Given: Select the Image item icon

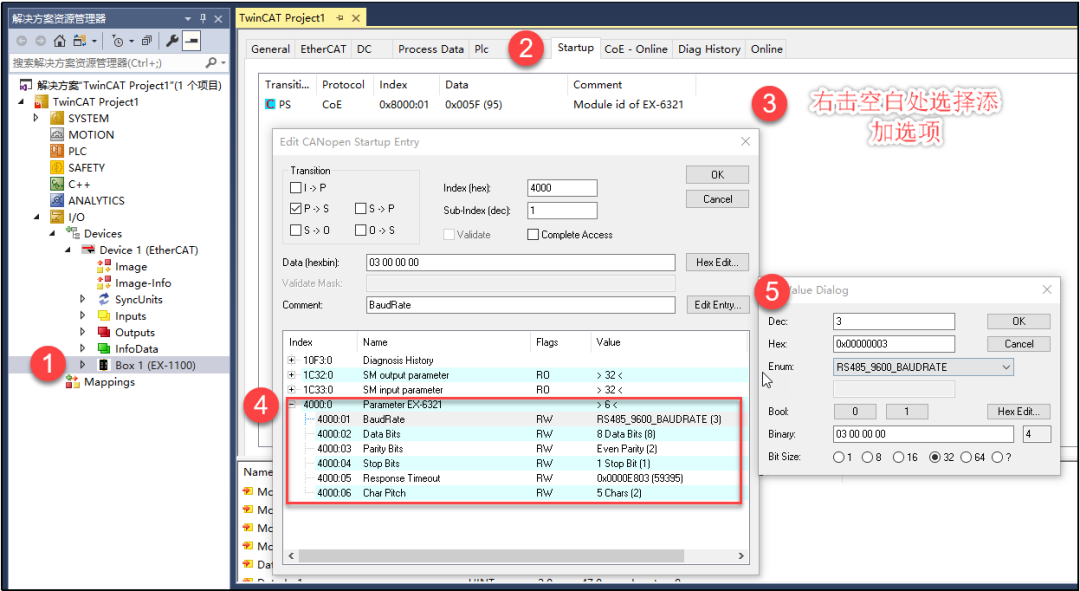Looking at the screenshot, I should click(x=104, y=267).
